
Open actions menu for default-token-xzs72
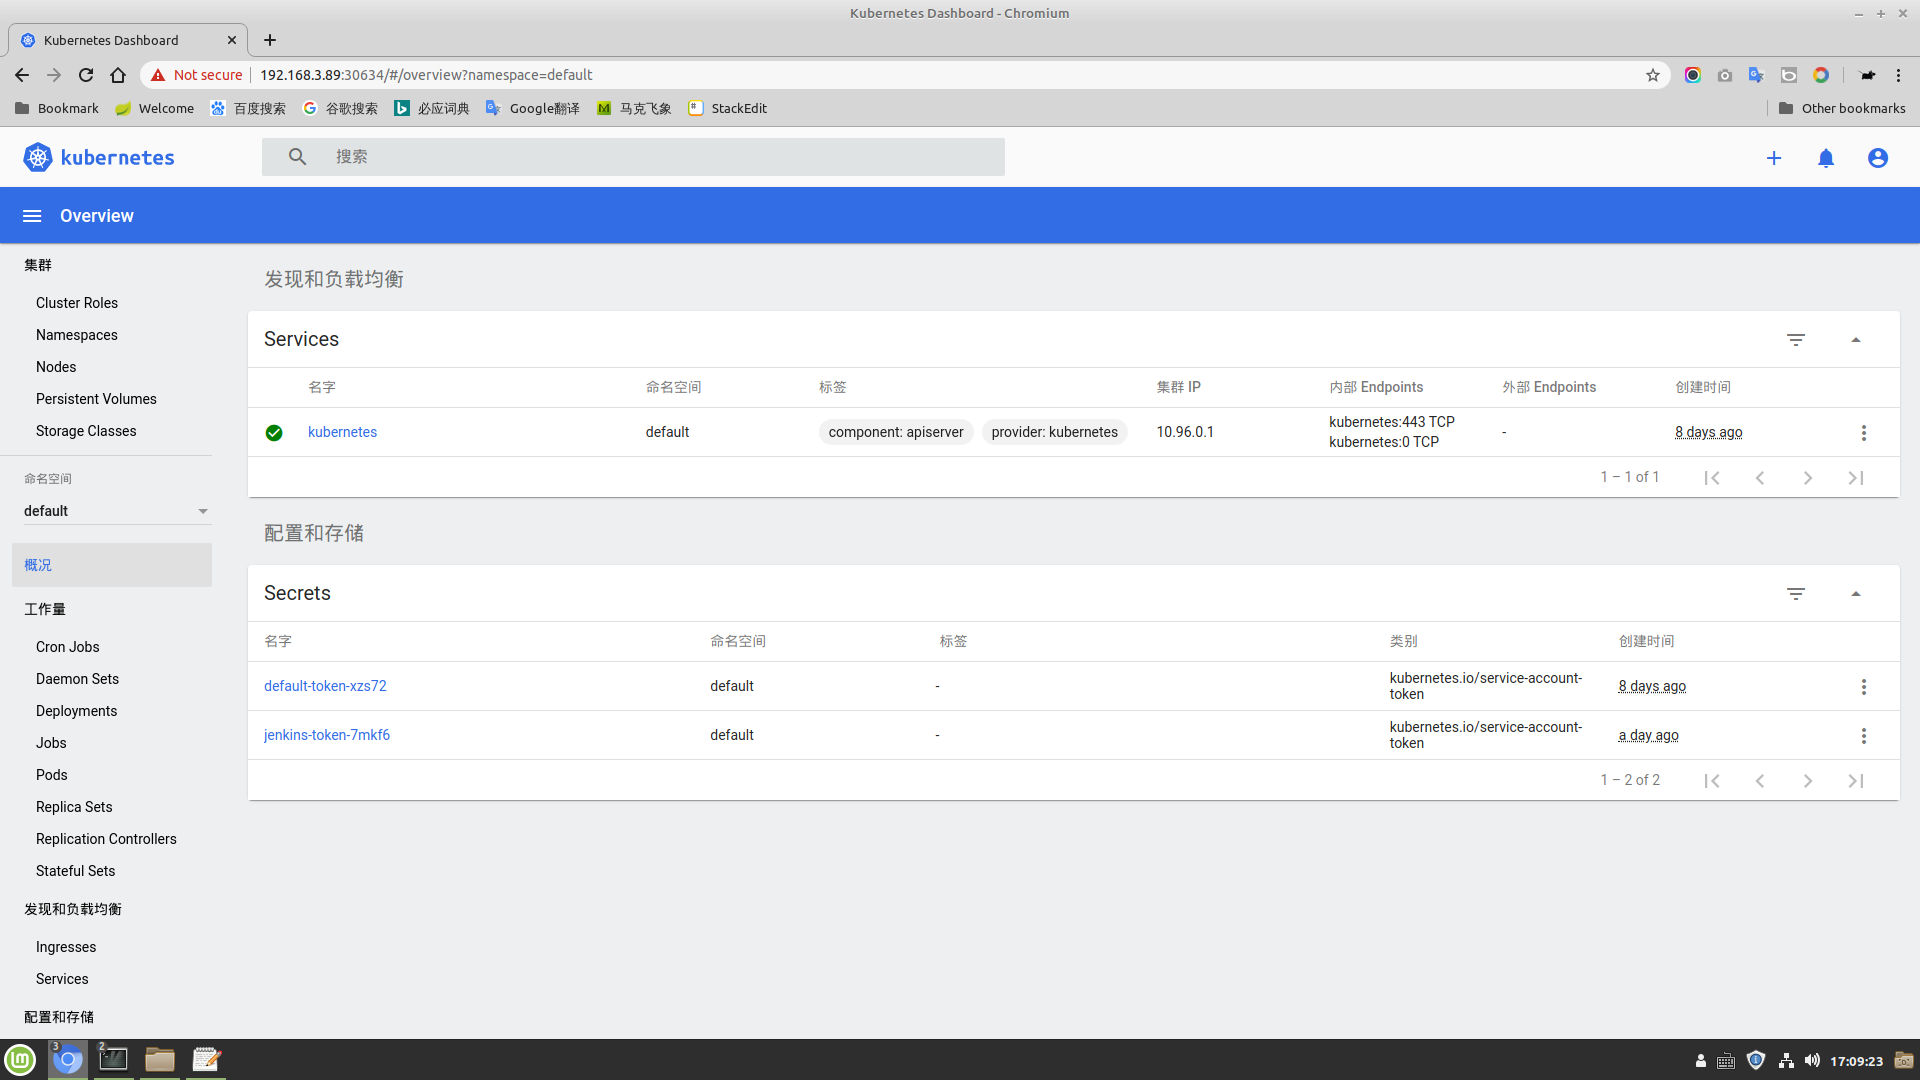pyautogui.click(x=1863, y=687)
